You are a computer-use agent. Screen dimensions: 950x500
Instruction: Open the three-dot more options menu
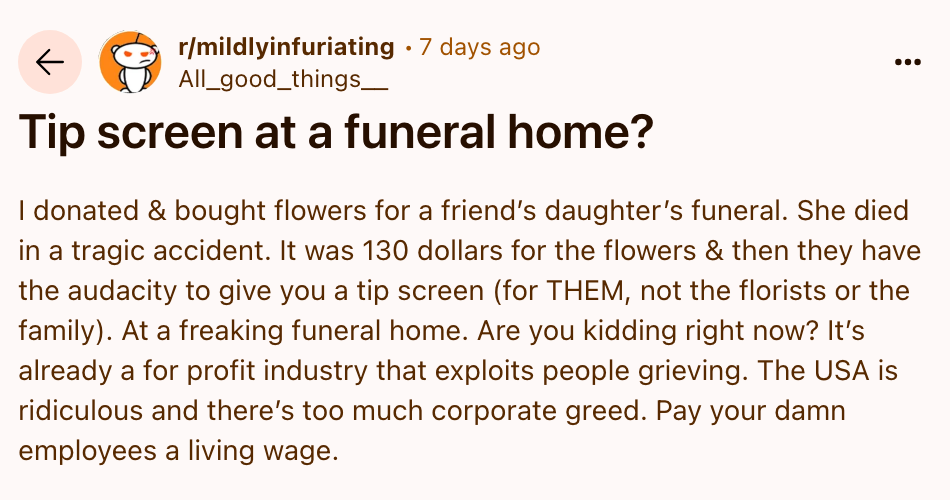(x=907, y=62)
